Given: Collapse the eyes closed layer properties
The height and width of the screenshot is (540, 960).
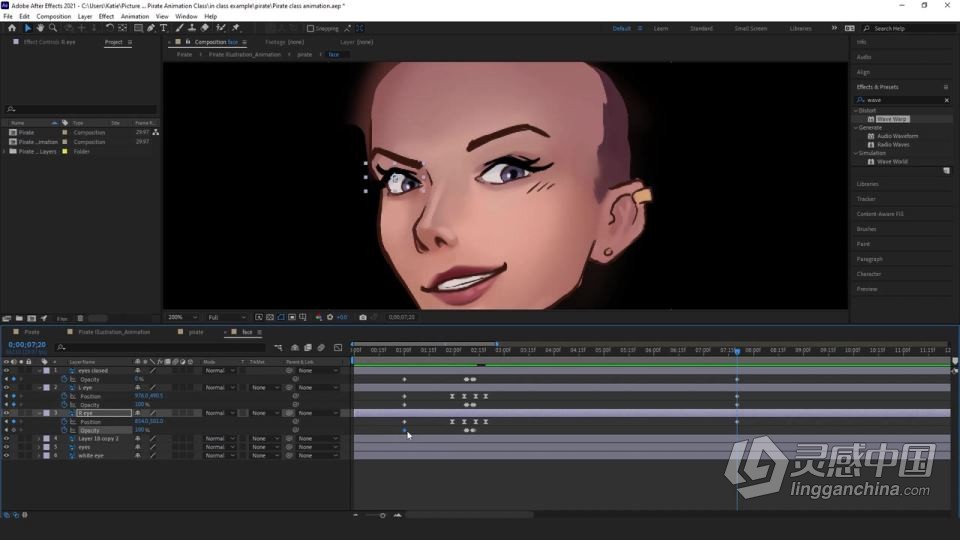Looking at the screenshot, I should coord(39,370).
